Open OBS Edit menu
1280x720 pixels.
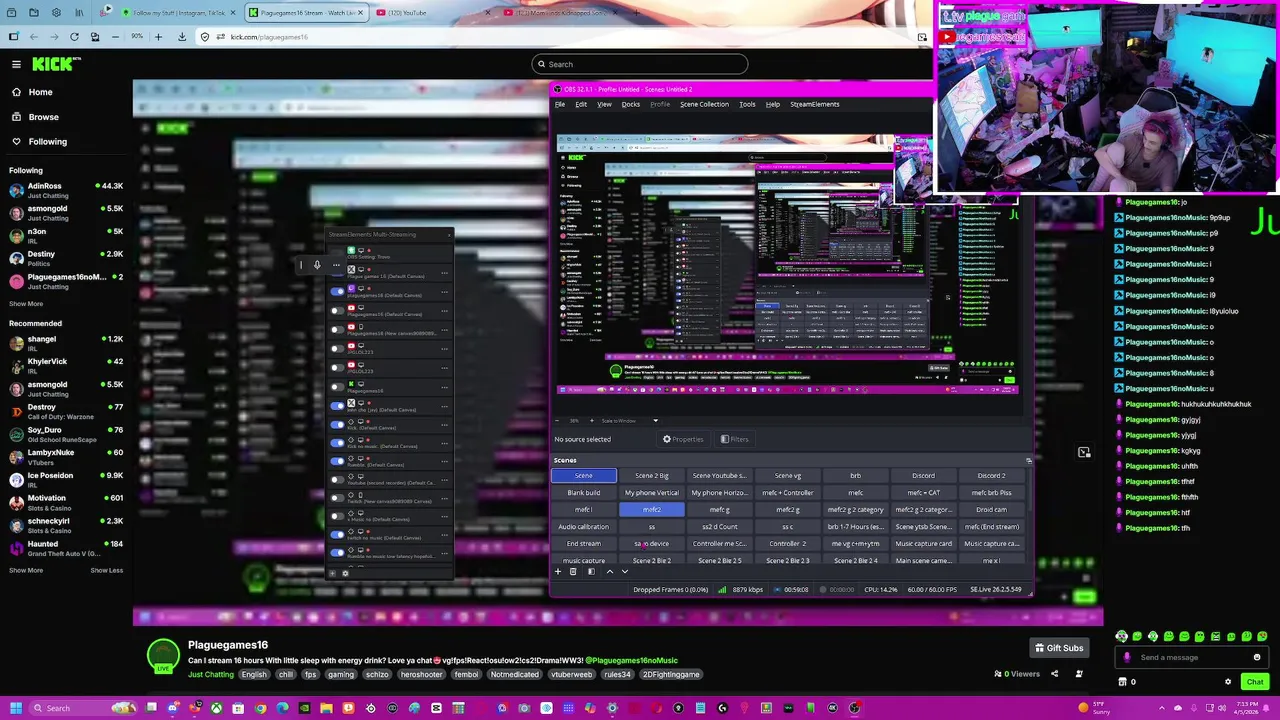coord(581,104)
